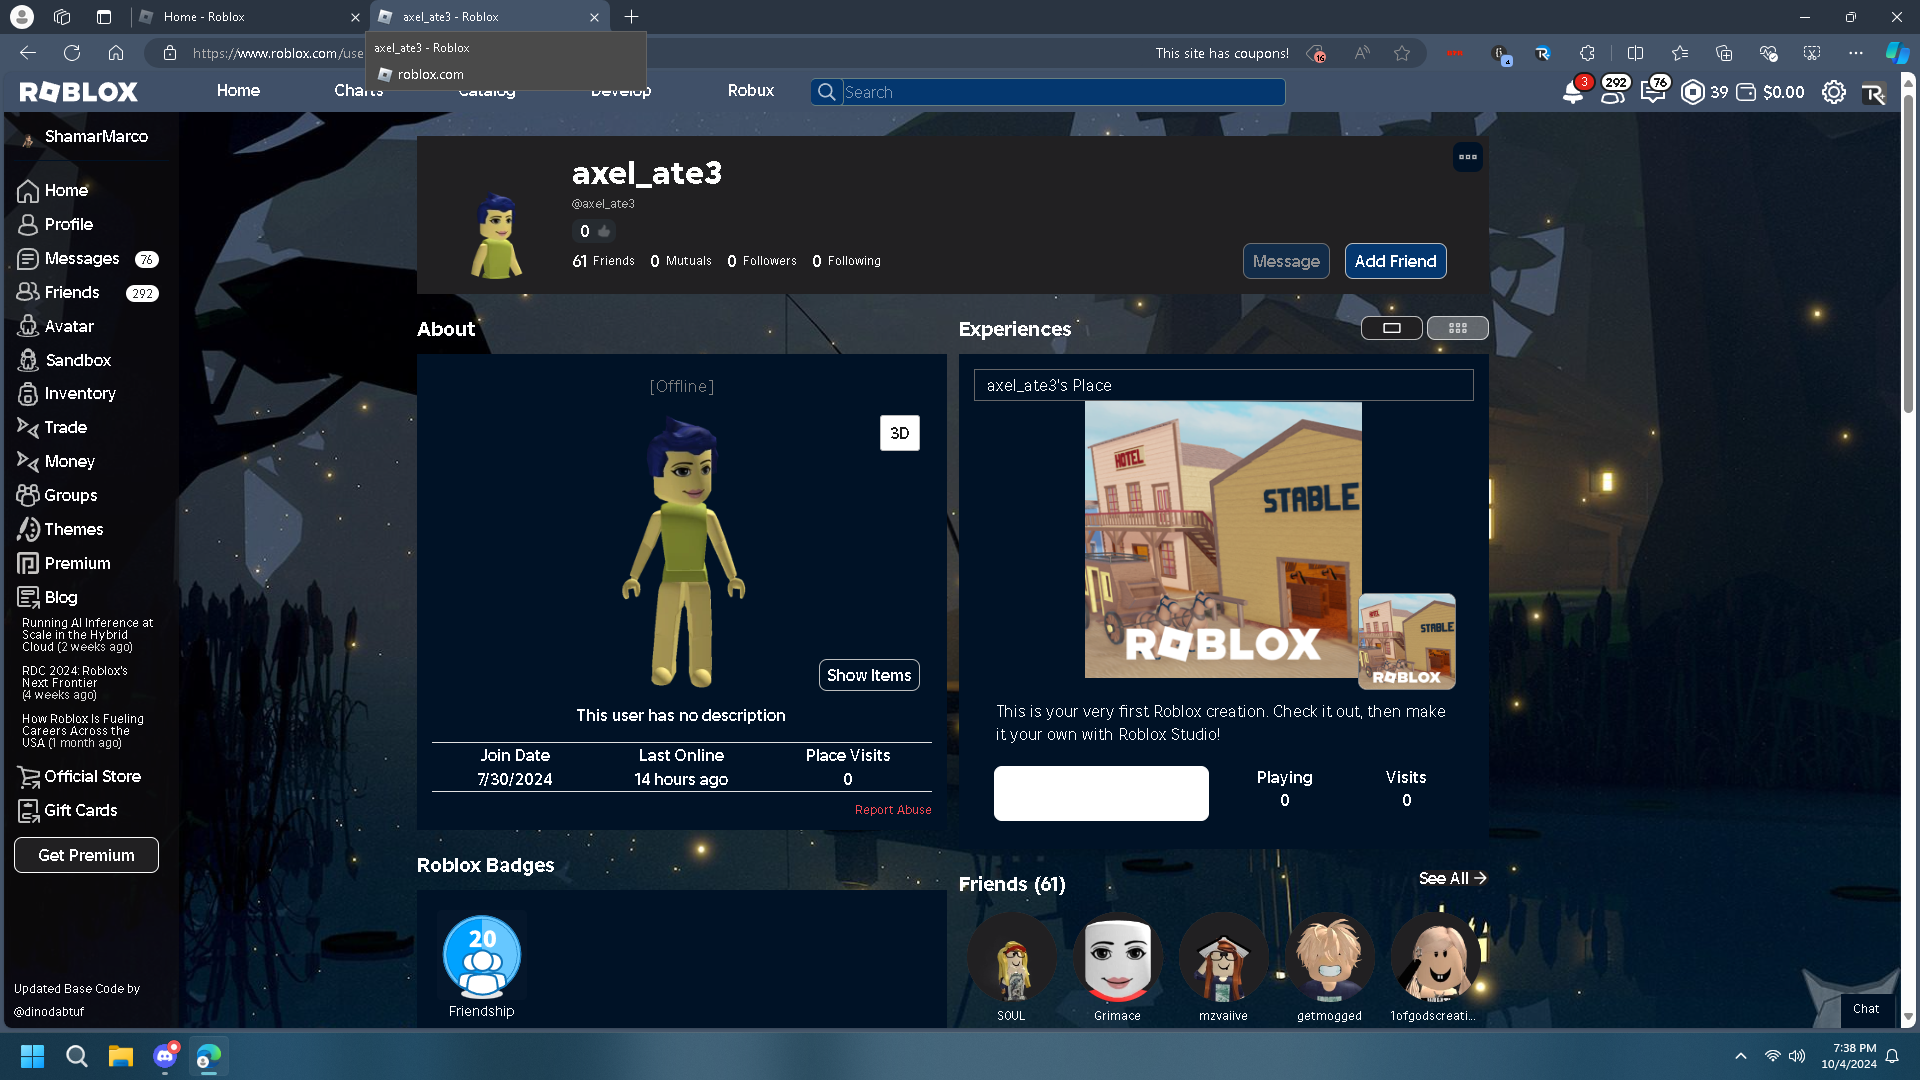
Task: Switch to the Home - Roblox browser tab
Action: [x=248, y=17]
